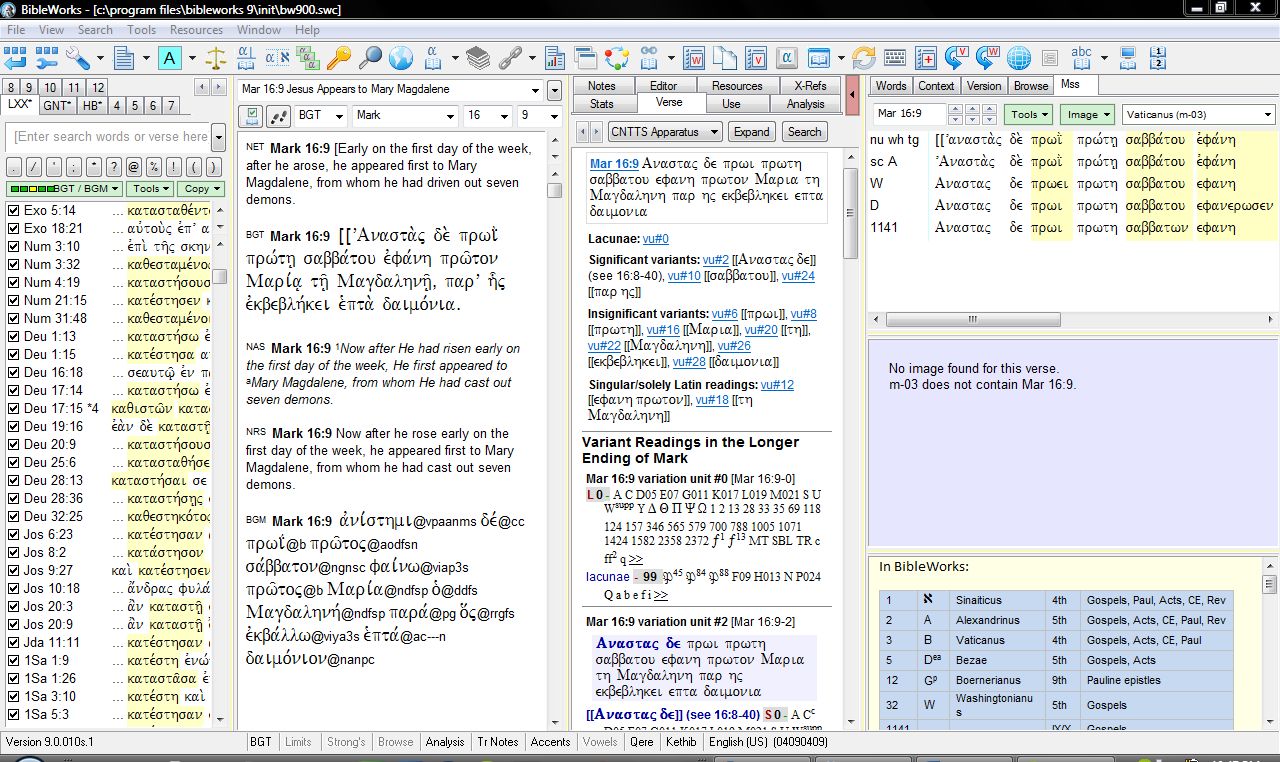Viewport: 1280px width, 762px height.
Task: Click the Expand button
Action: 751,132
